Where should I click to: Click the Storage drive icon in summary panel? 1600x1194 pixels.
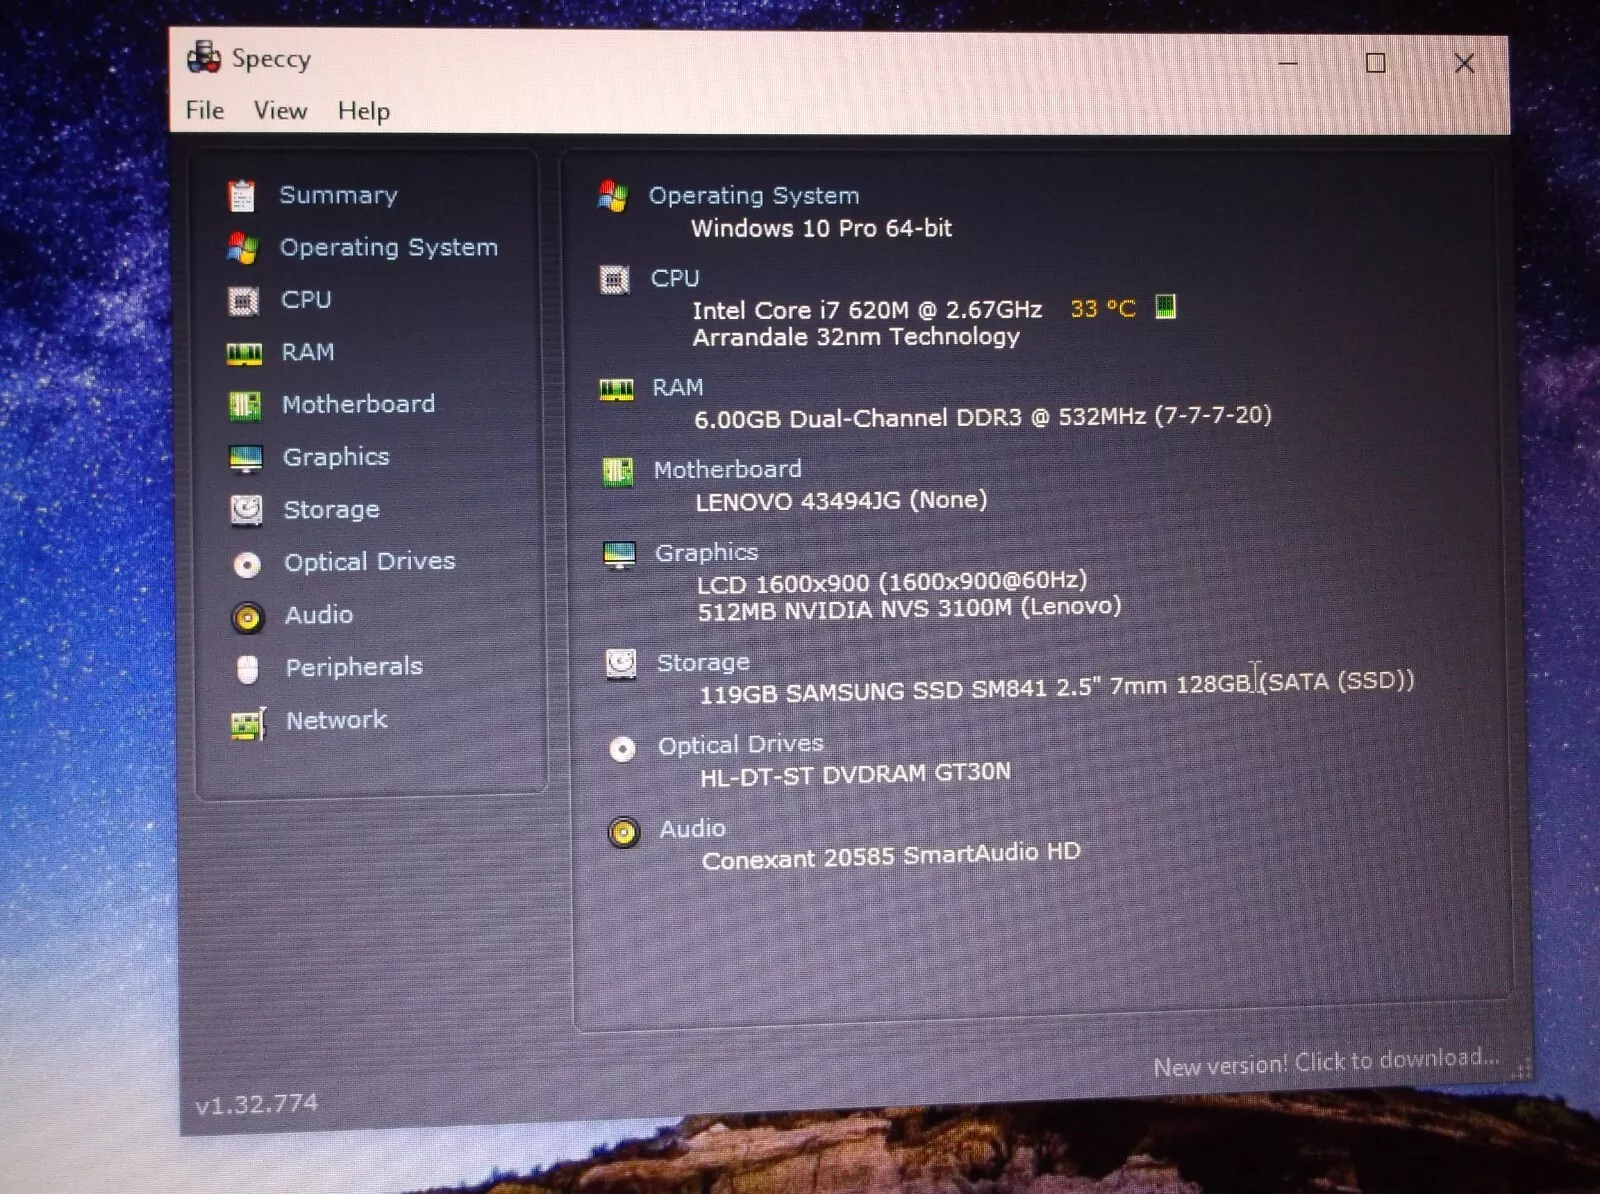(x=621, y=663)
